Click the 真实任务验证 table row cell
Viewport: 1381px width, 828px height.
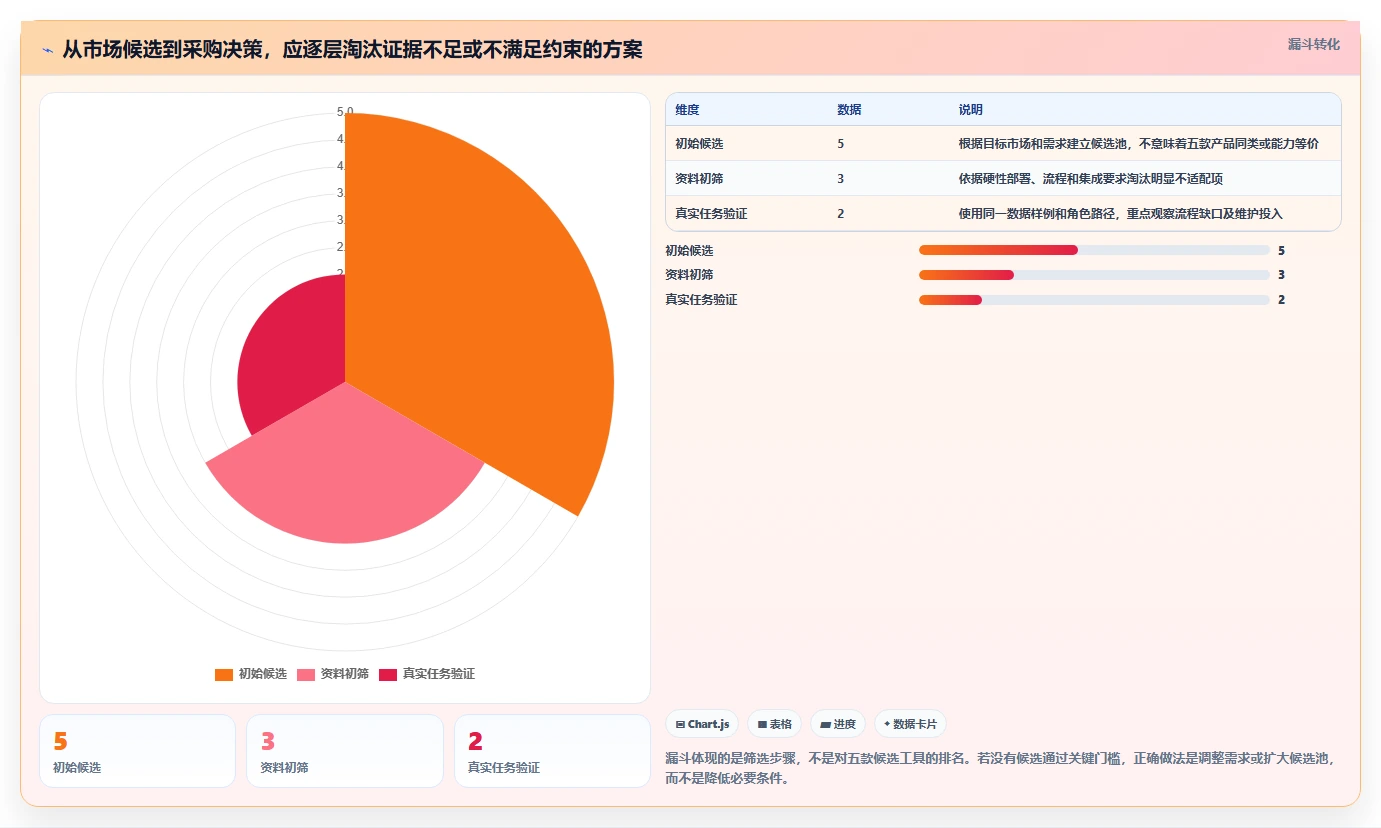(711, 214)
